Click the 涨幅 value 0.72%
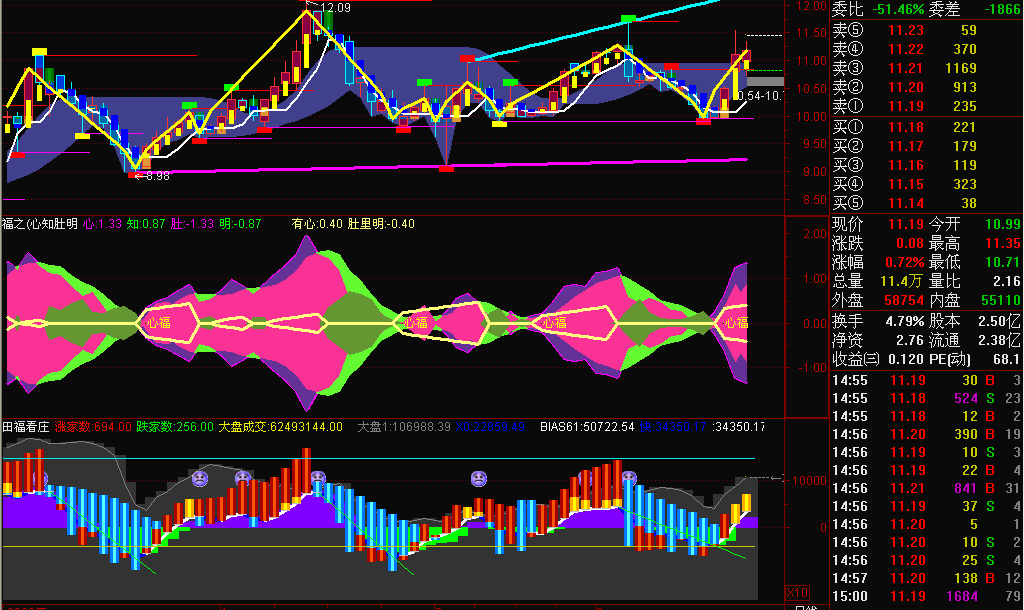Image resolution: width=1024 pixels, height=610 pixels. point(904,262)
